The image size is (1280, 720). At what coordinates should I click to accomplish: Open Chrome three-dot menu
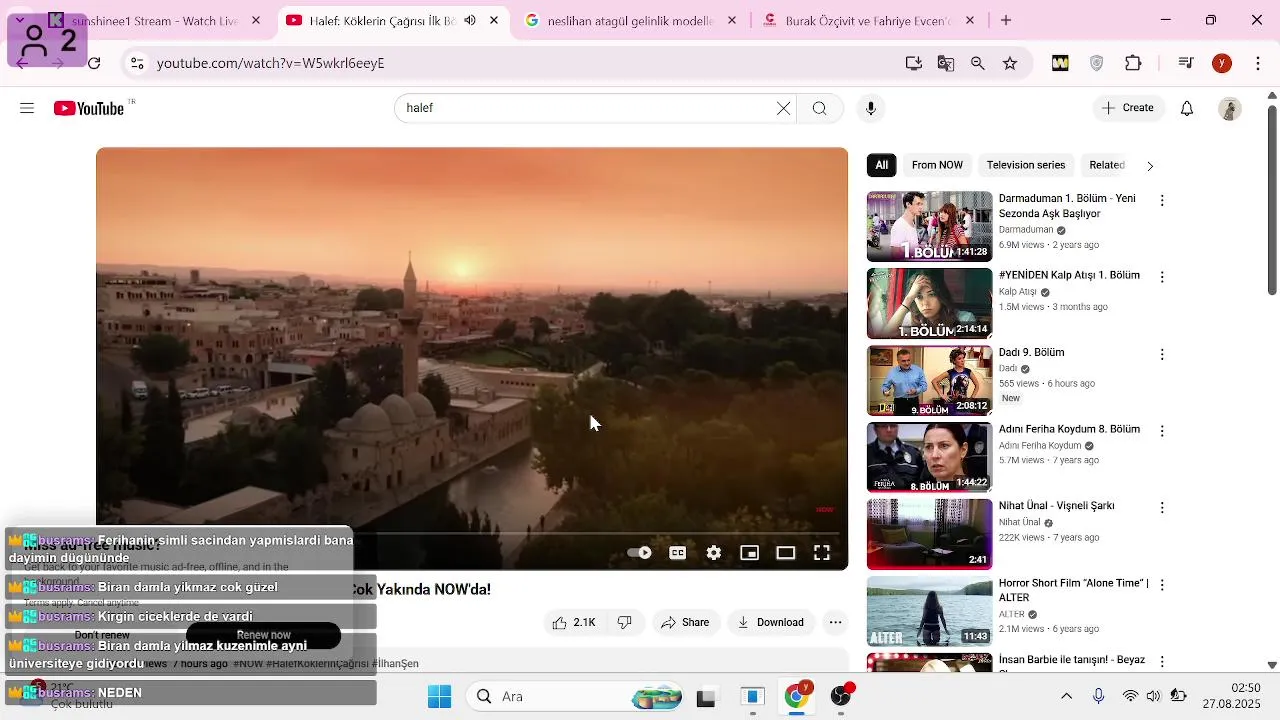click(1256, 63)
